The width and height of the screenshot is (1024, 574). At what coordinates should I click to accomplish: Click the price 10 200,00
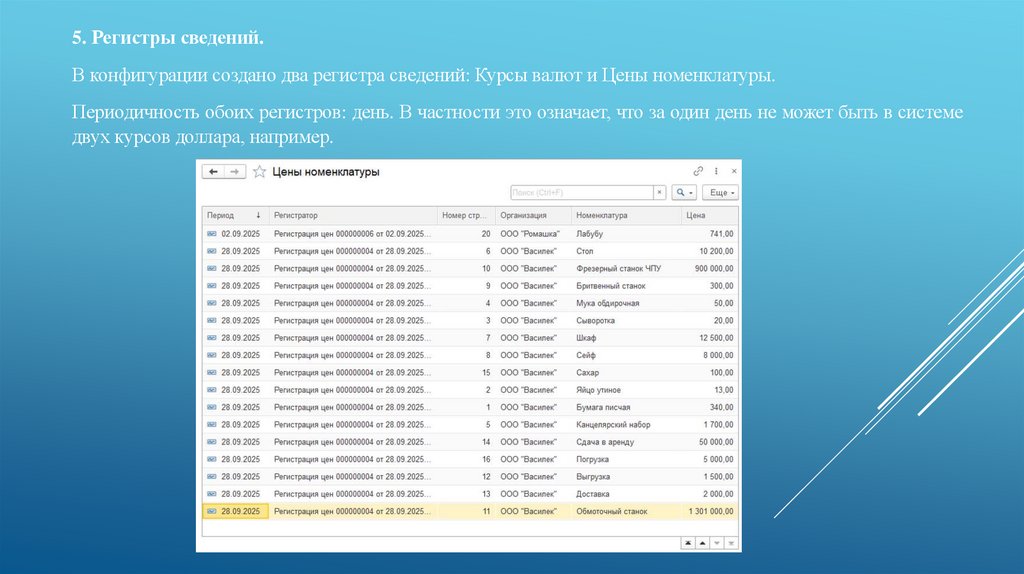[x=716, y=251]
